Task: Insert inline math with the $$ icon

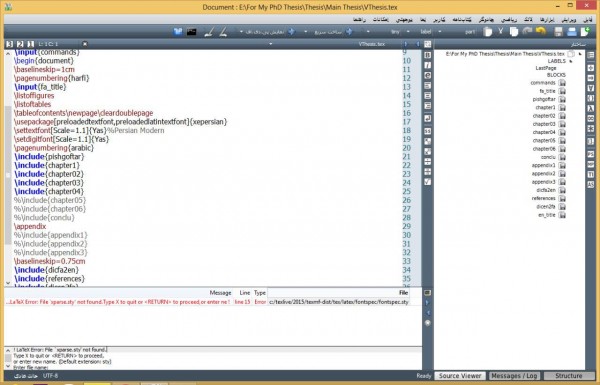Action: tap(427, 131)
